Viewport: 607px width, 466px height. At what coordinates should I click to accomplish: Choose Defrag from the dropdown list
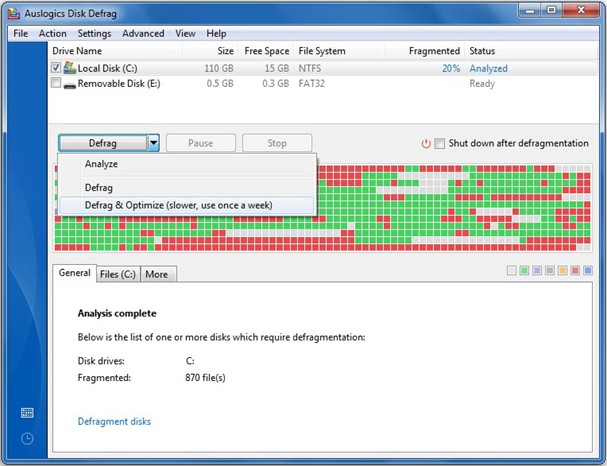click(x=187, y=188)
